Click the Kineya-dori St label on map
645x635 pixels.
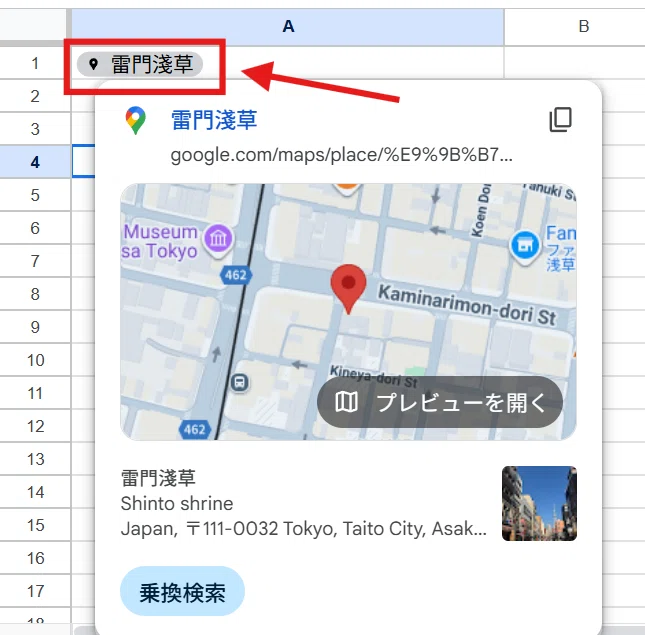click(x=374, y=376)
